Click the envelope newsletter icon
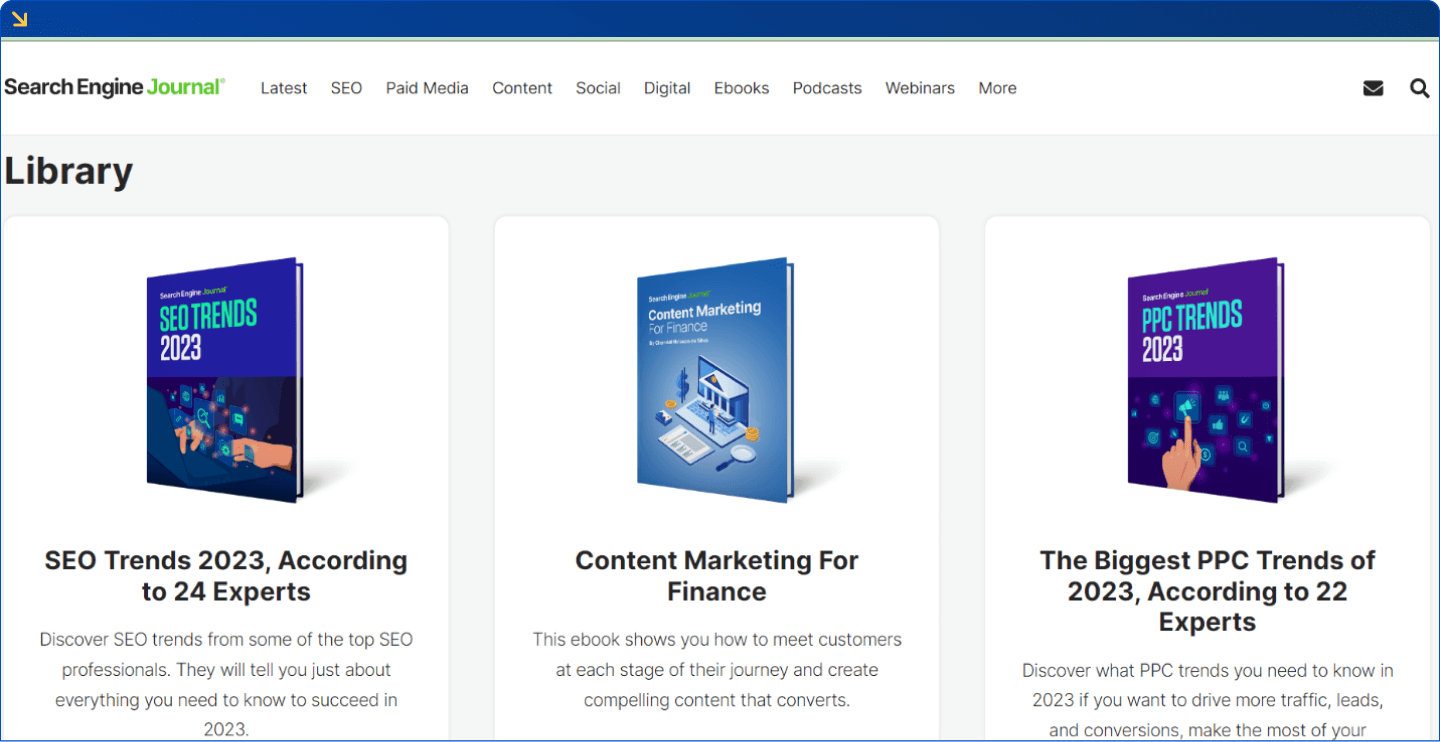Viewport: 1440px width, 742px height. pos(1372,88)
